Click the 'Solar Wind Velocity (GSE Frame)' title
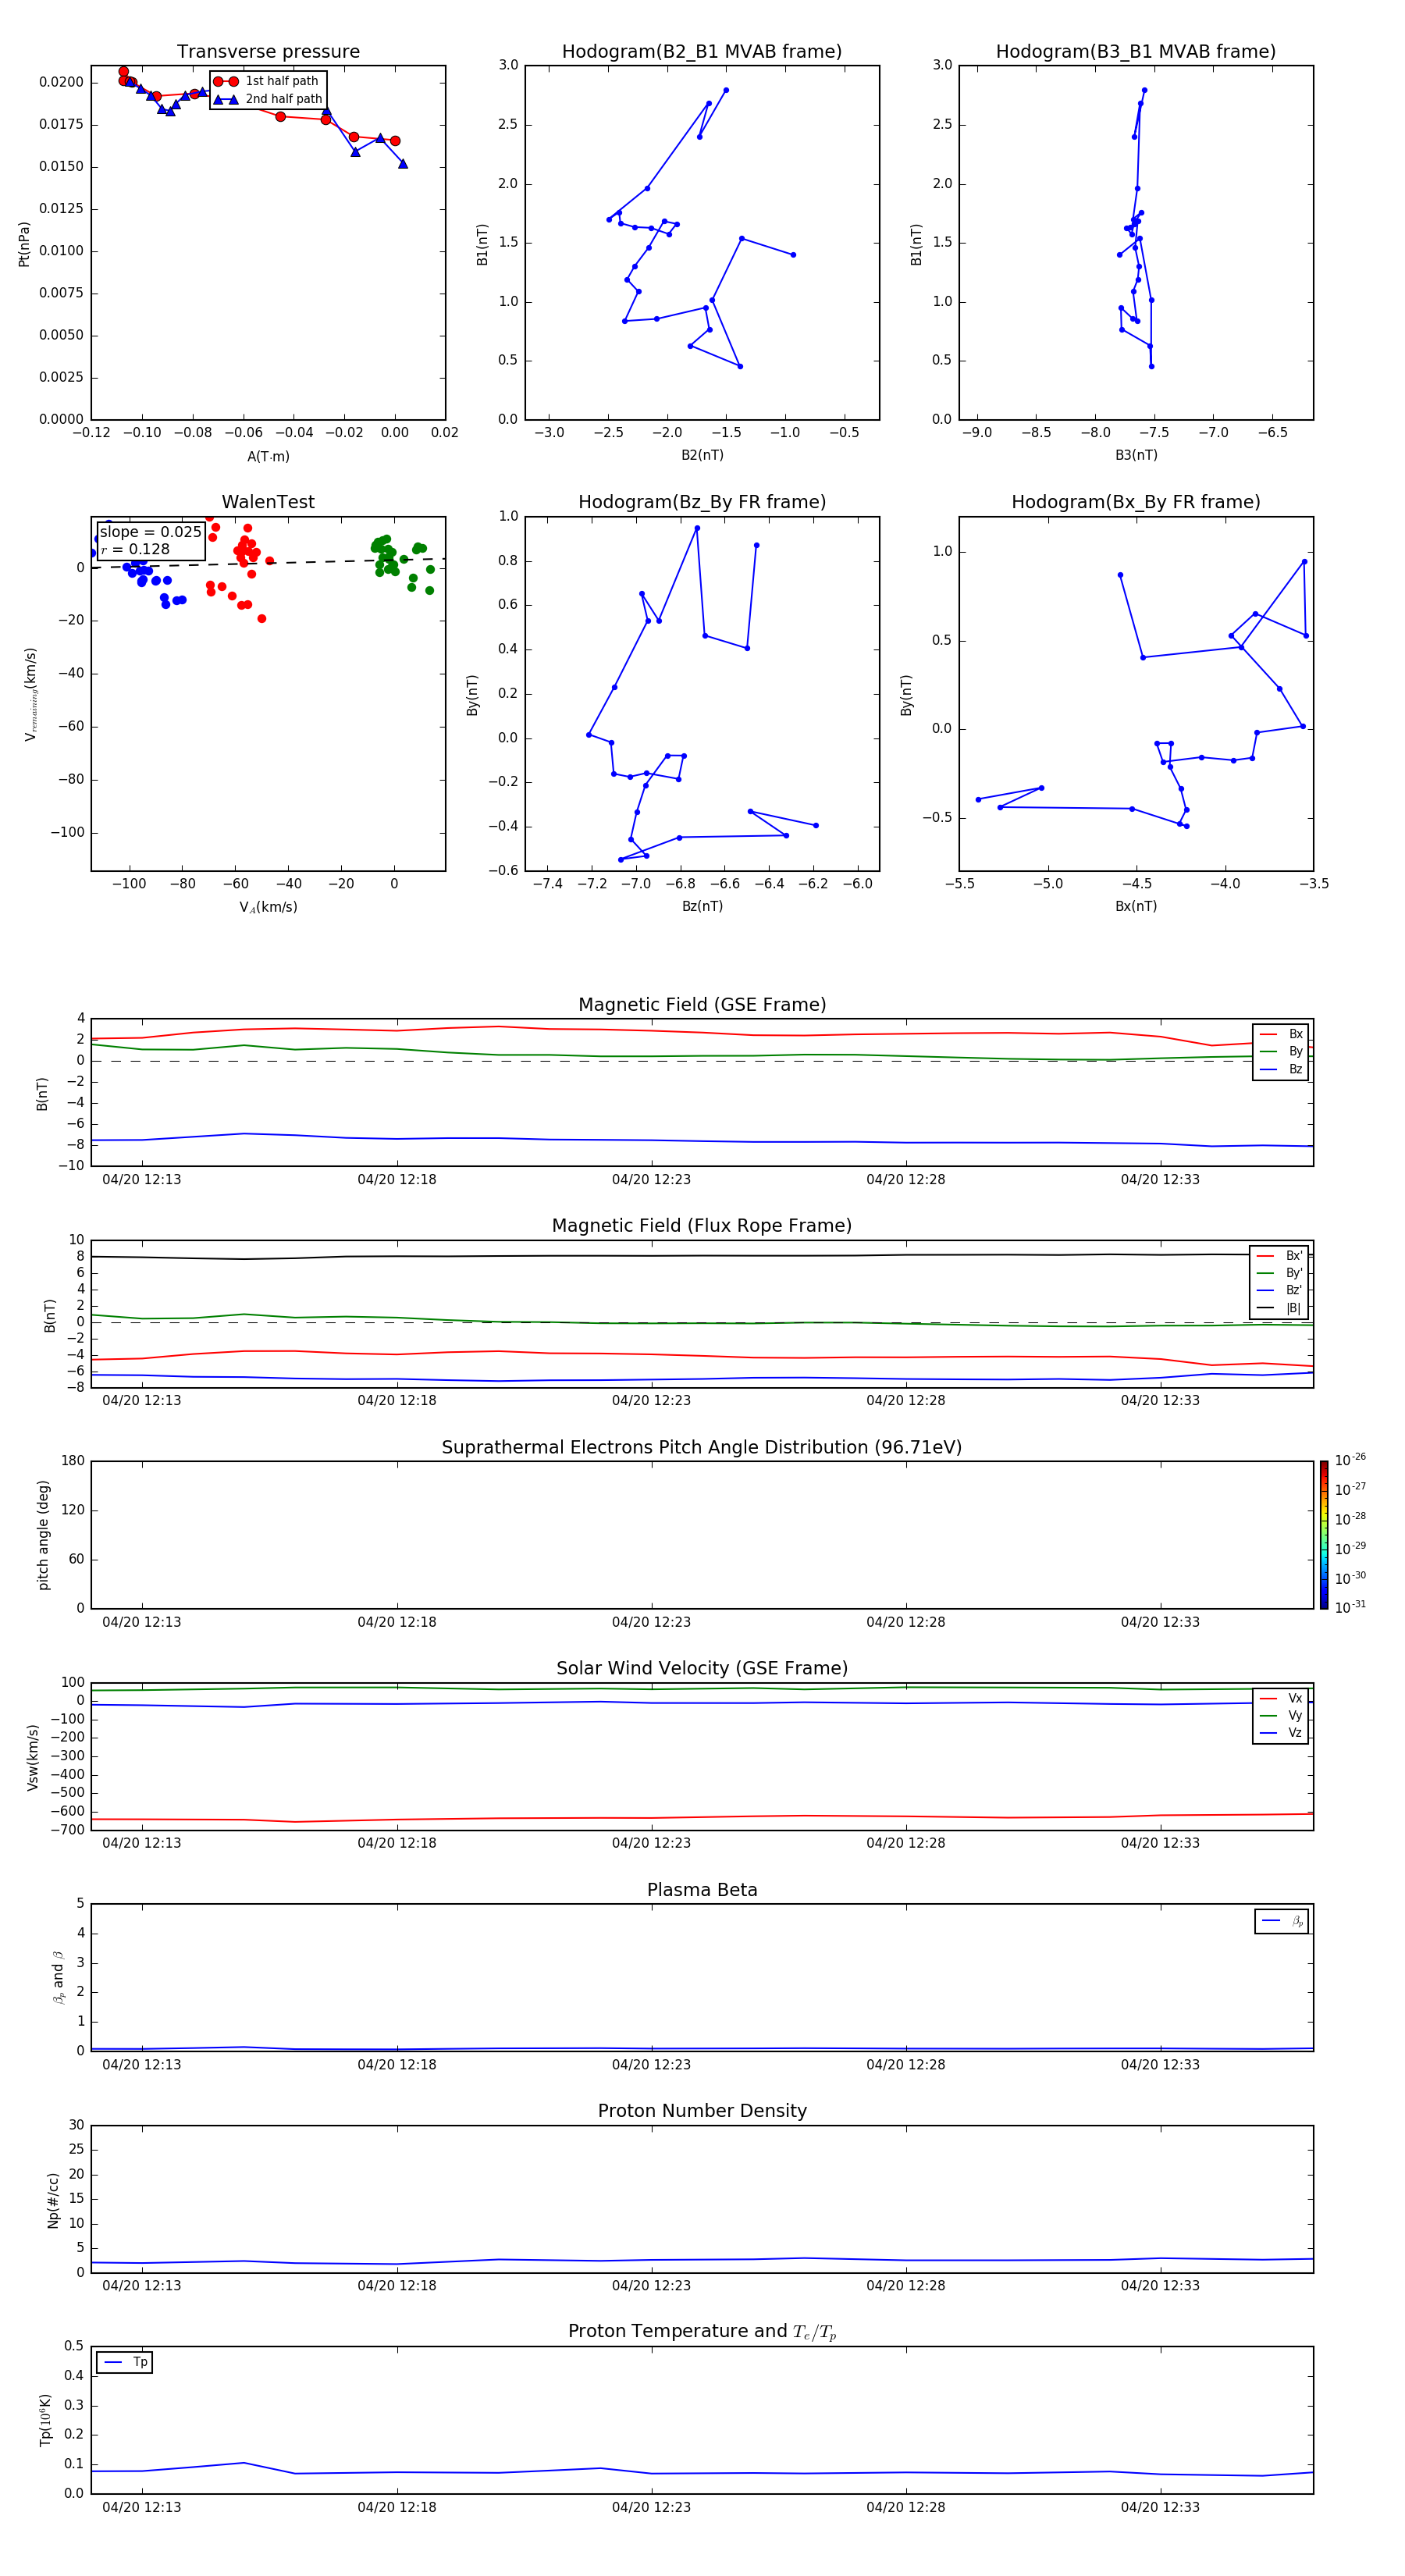Image resolution: width=1405 pixels, height=2576 pixels. click(702, 1669)
